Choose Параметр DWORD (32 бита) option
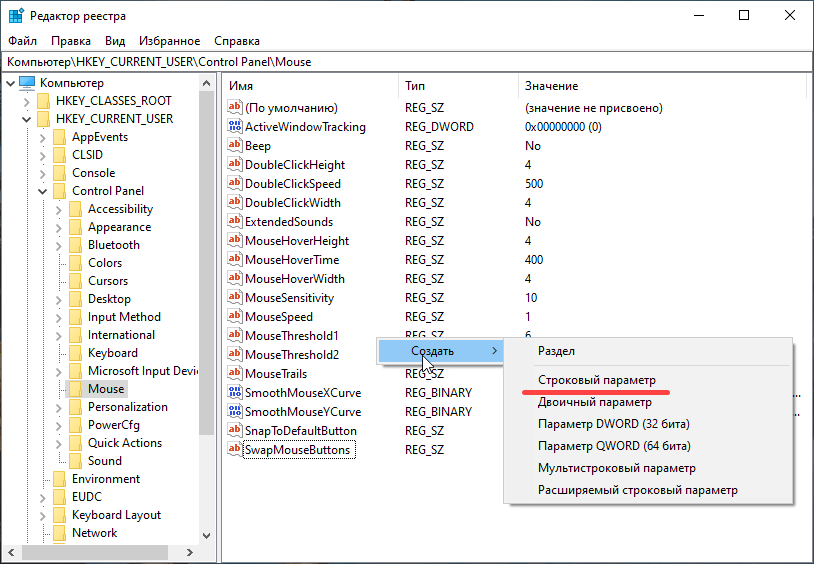 (613, 424)
